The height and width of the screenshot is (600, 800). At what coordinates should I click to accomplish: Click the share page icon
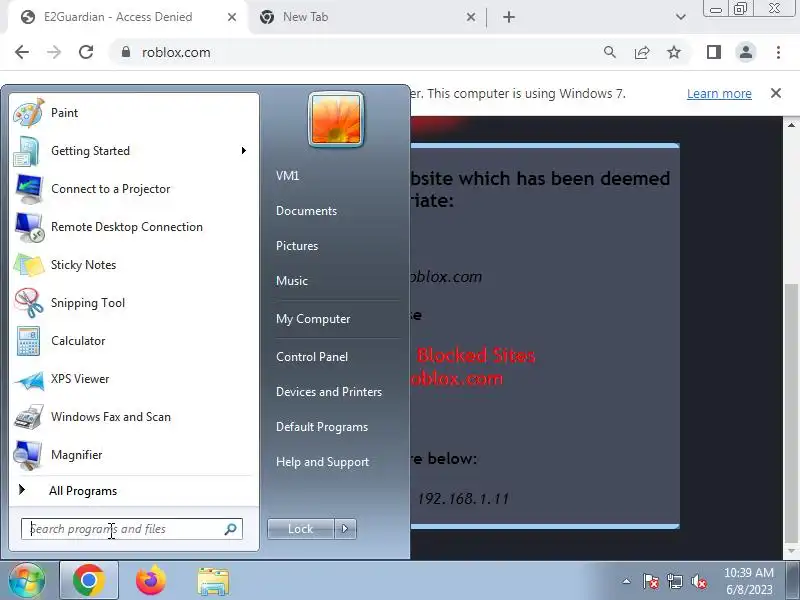[642, 52]
